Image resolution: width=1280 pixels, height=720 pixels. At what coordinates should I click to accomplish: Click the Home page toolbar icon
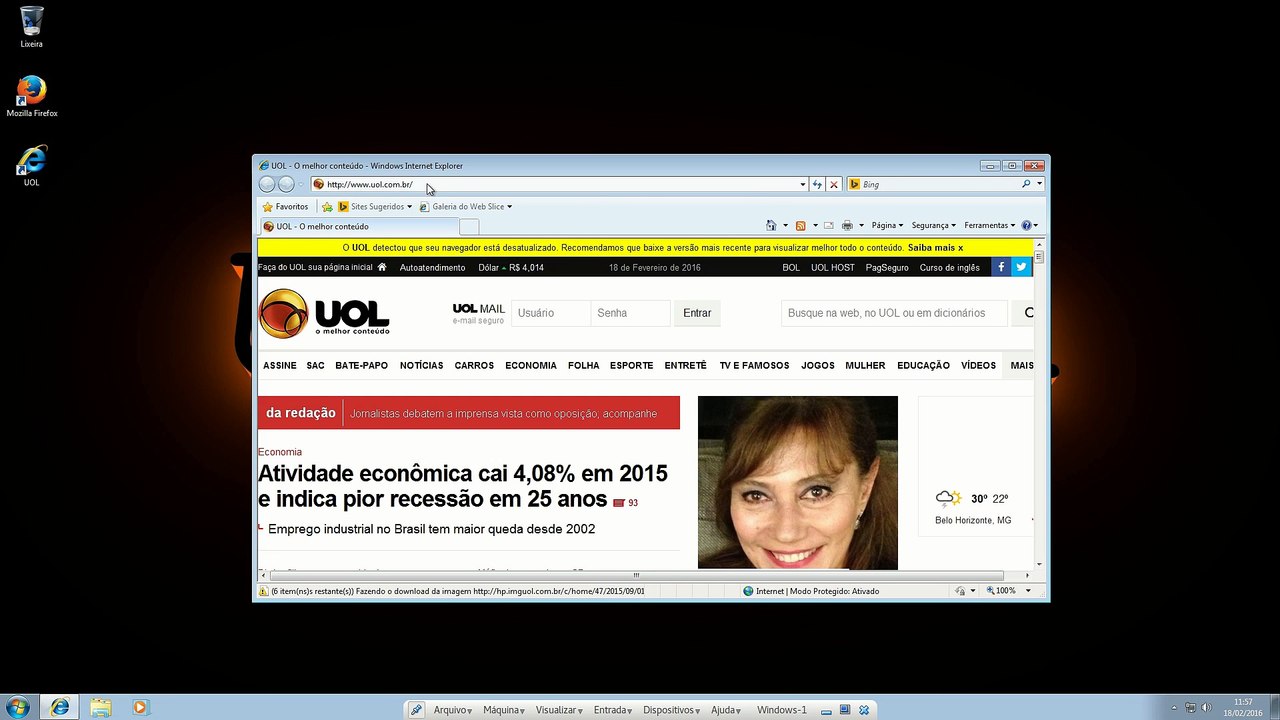pos(771,226)
